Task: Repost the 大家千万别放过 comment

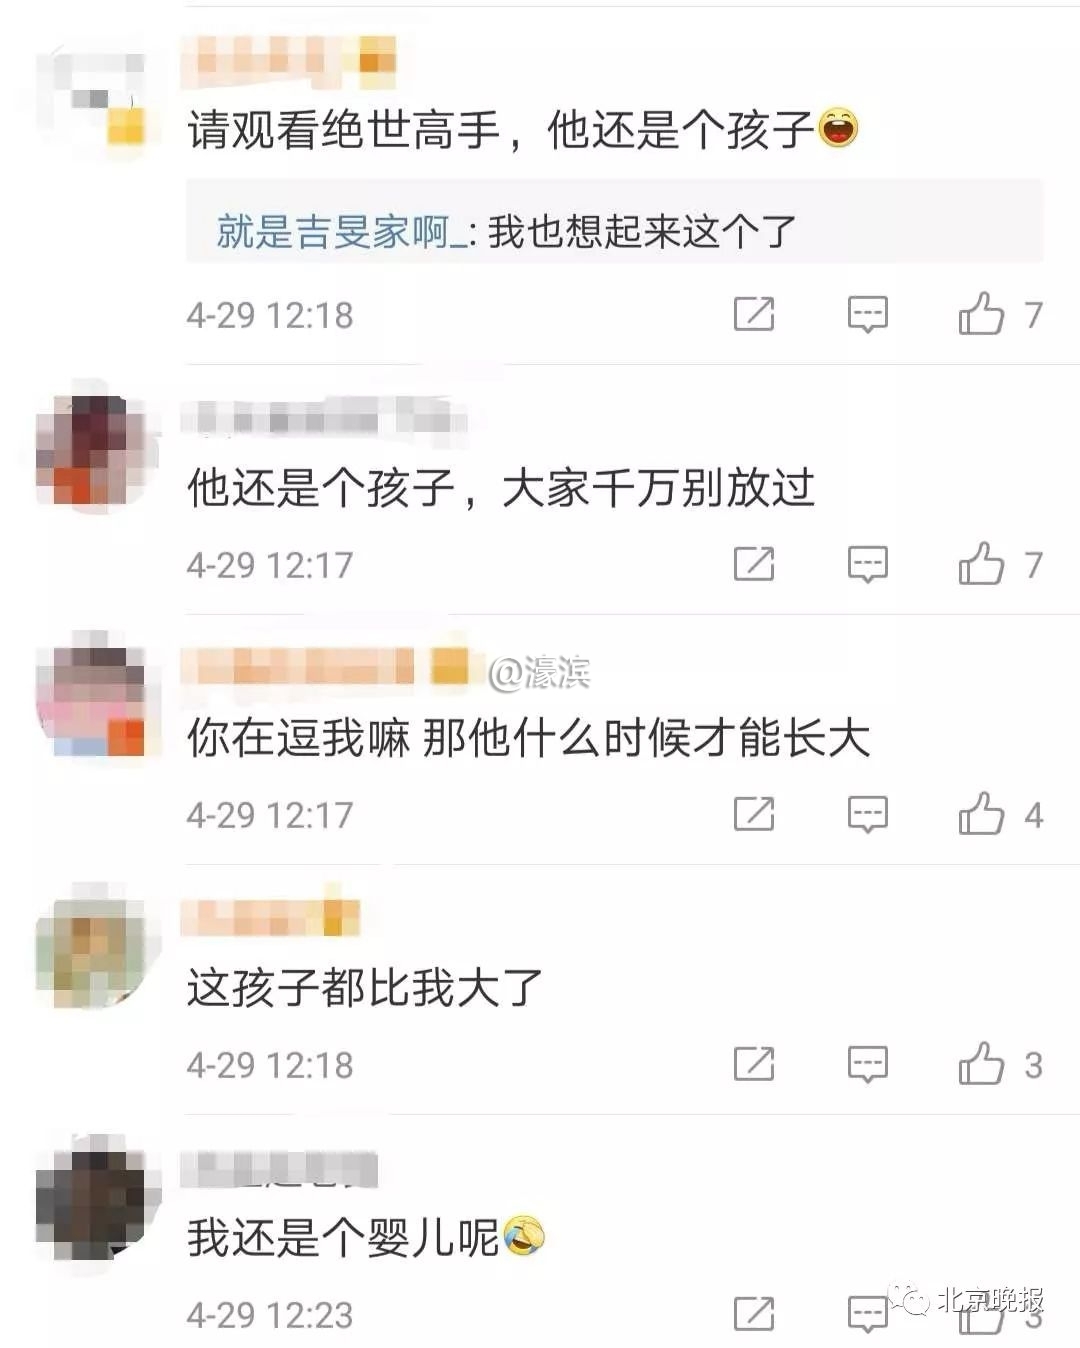Action: (x=754, y=564)
